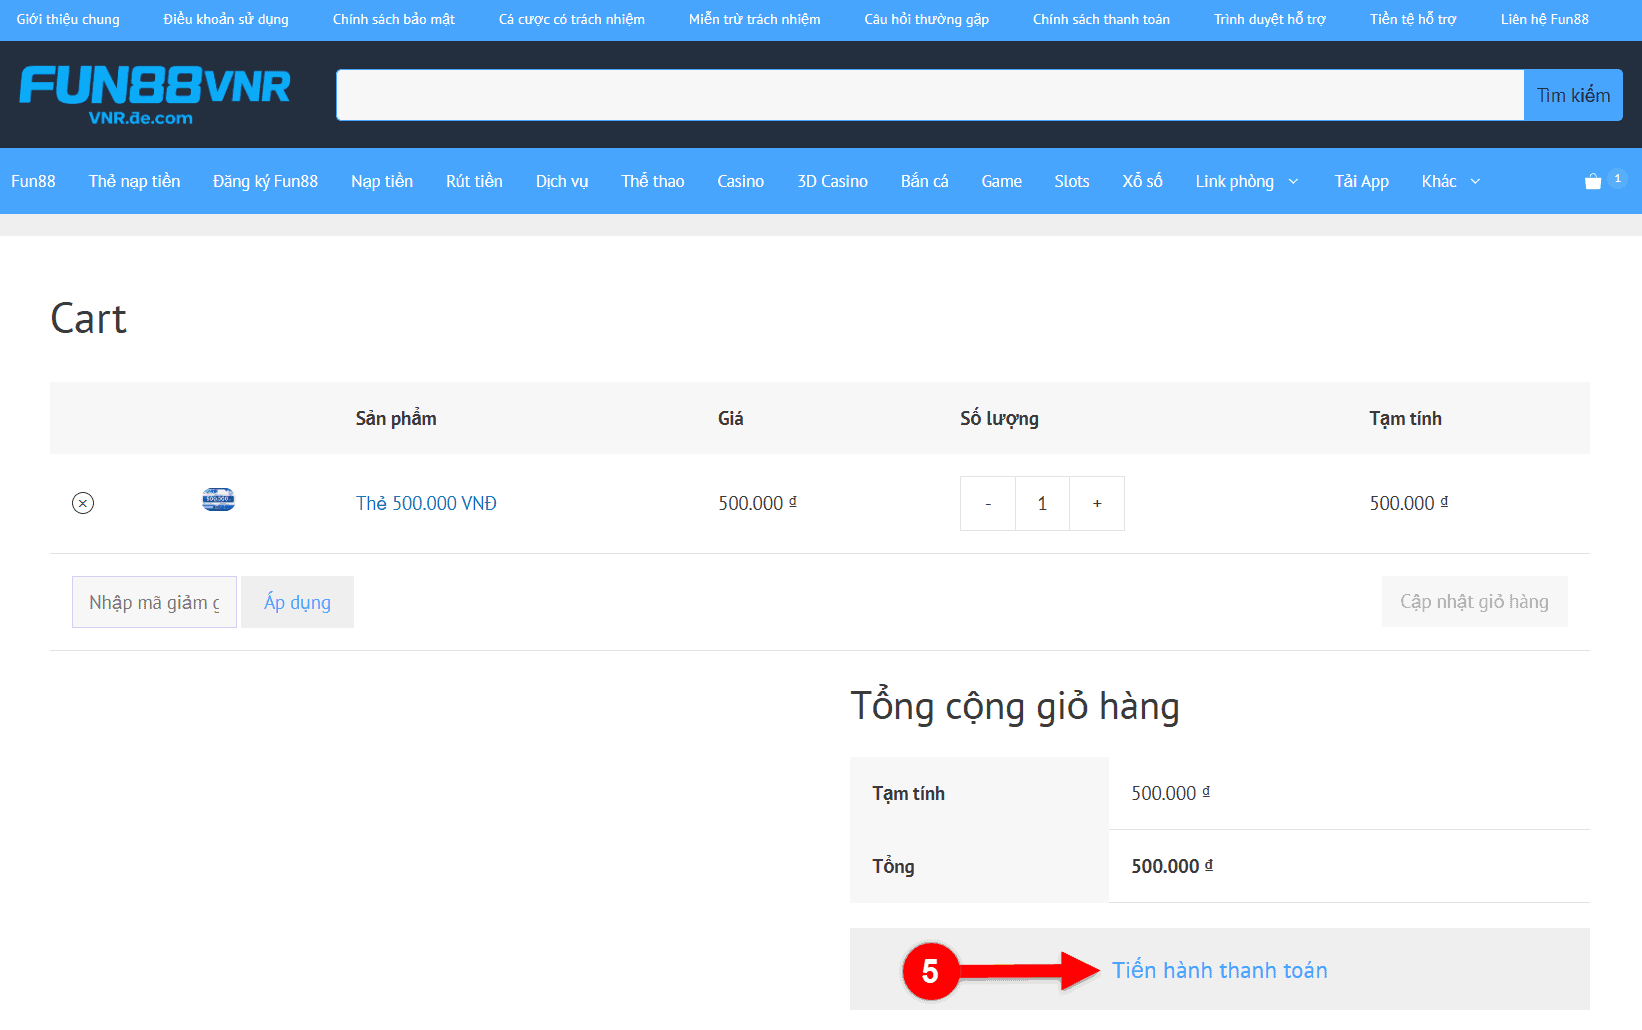
Task: Open the 3D Casino menu item
Action: pyautogui.click(x=832, y=181)
